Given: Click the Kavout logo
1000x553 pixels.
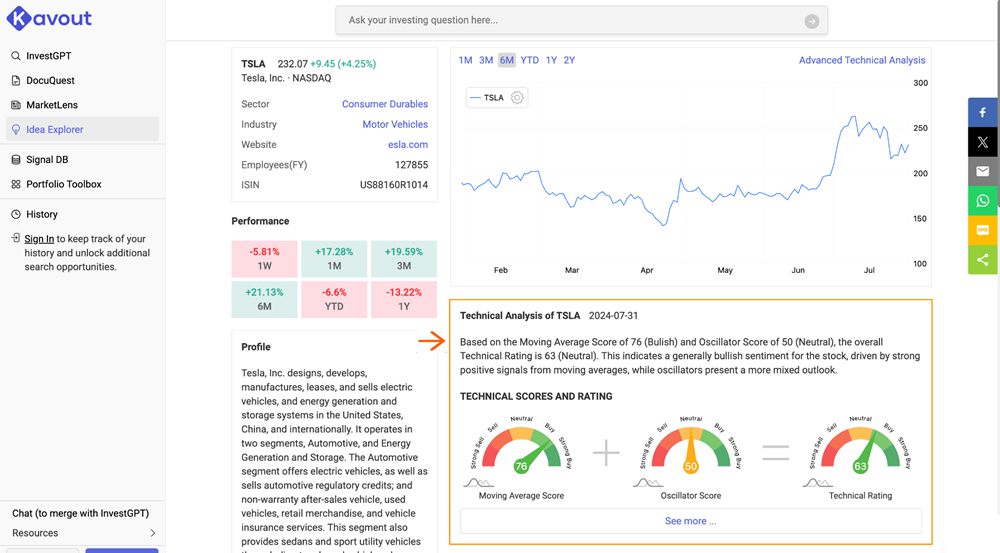Looking at the screenshot, I should tap(50, 19).
